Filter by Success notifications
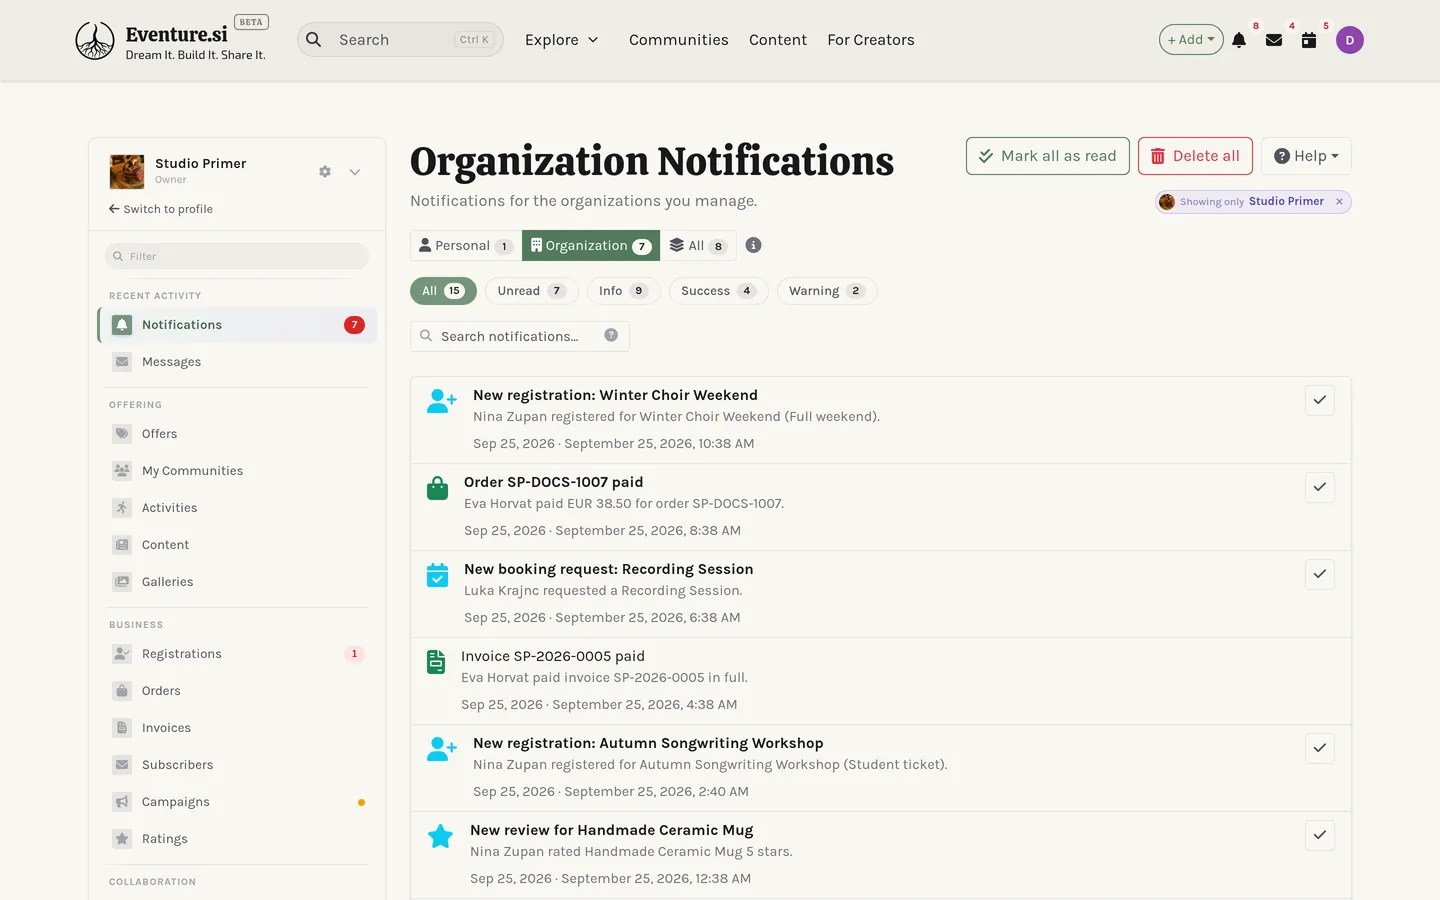Screen dimensions: 1440x900 (x=719, y=291)
